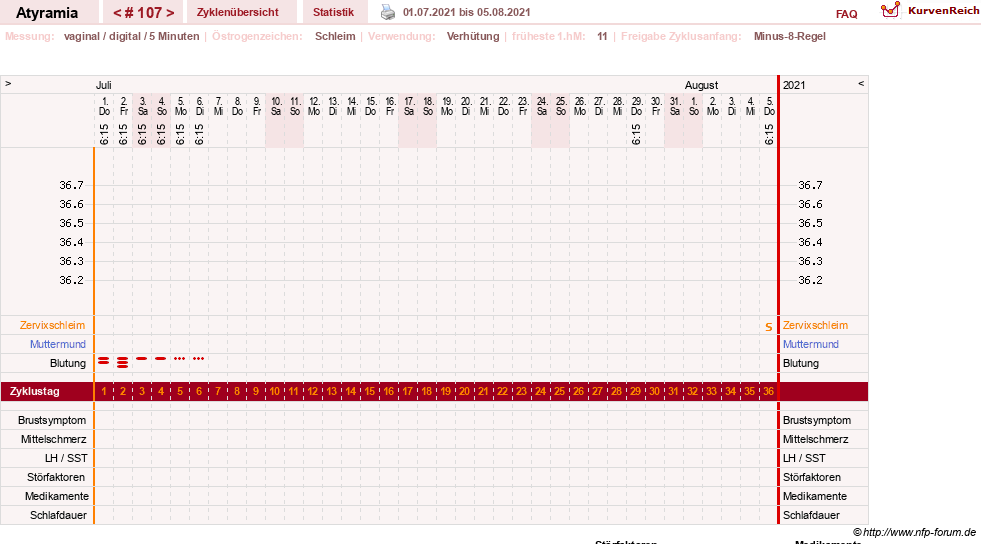
Task: Click the KurvenReich logo icon
Action: point(890,10)
